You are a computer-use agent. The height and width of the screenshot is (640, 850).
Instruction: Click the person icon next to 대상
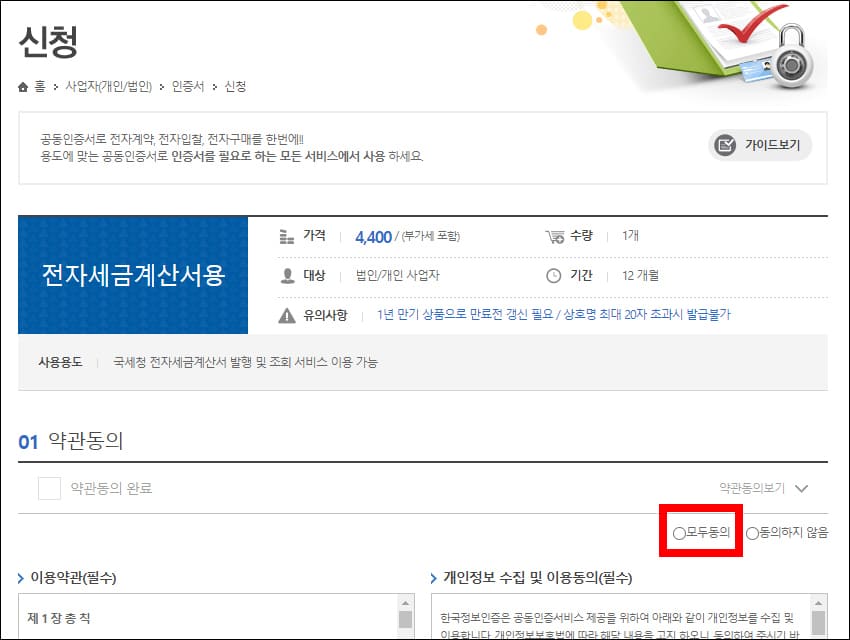point(288,274)
